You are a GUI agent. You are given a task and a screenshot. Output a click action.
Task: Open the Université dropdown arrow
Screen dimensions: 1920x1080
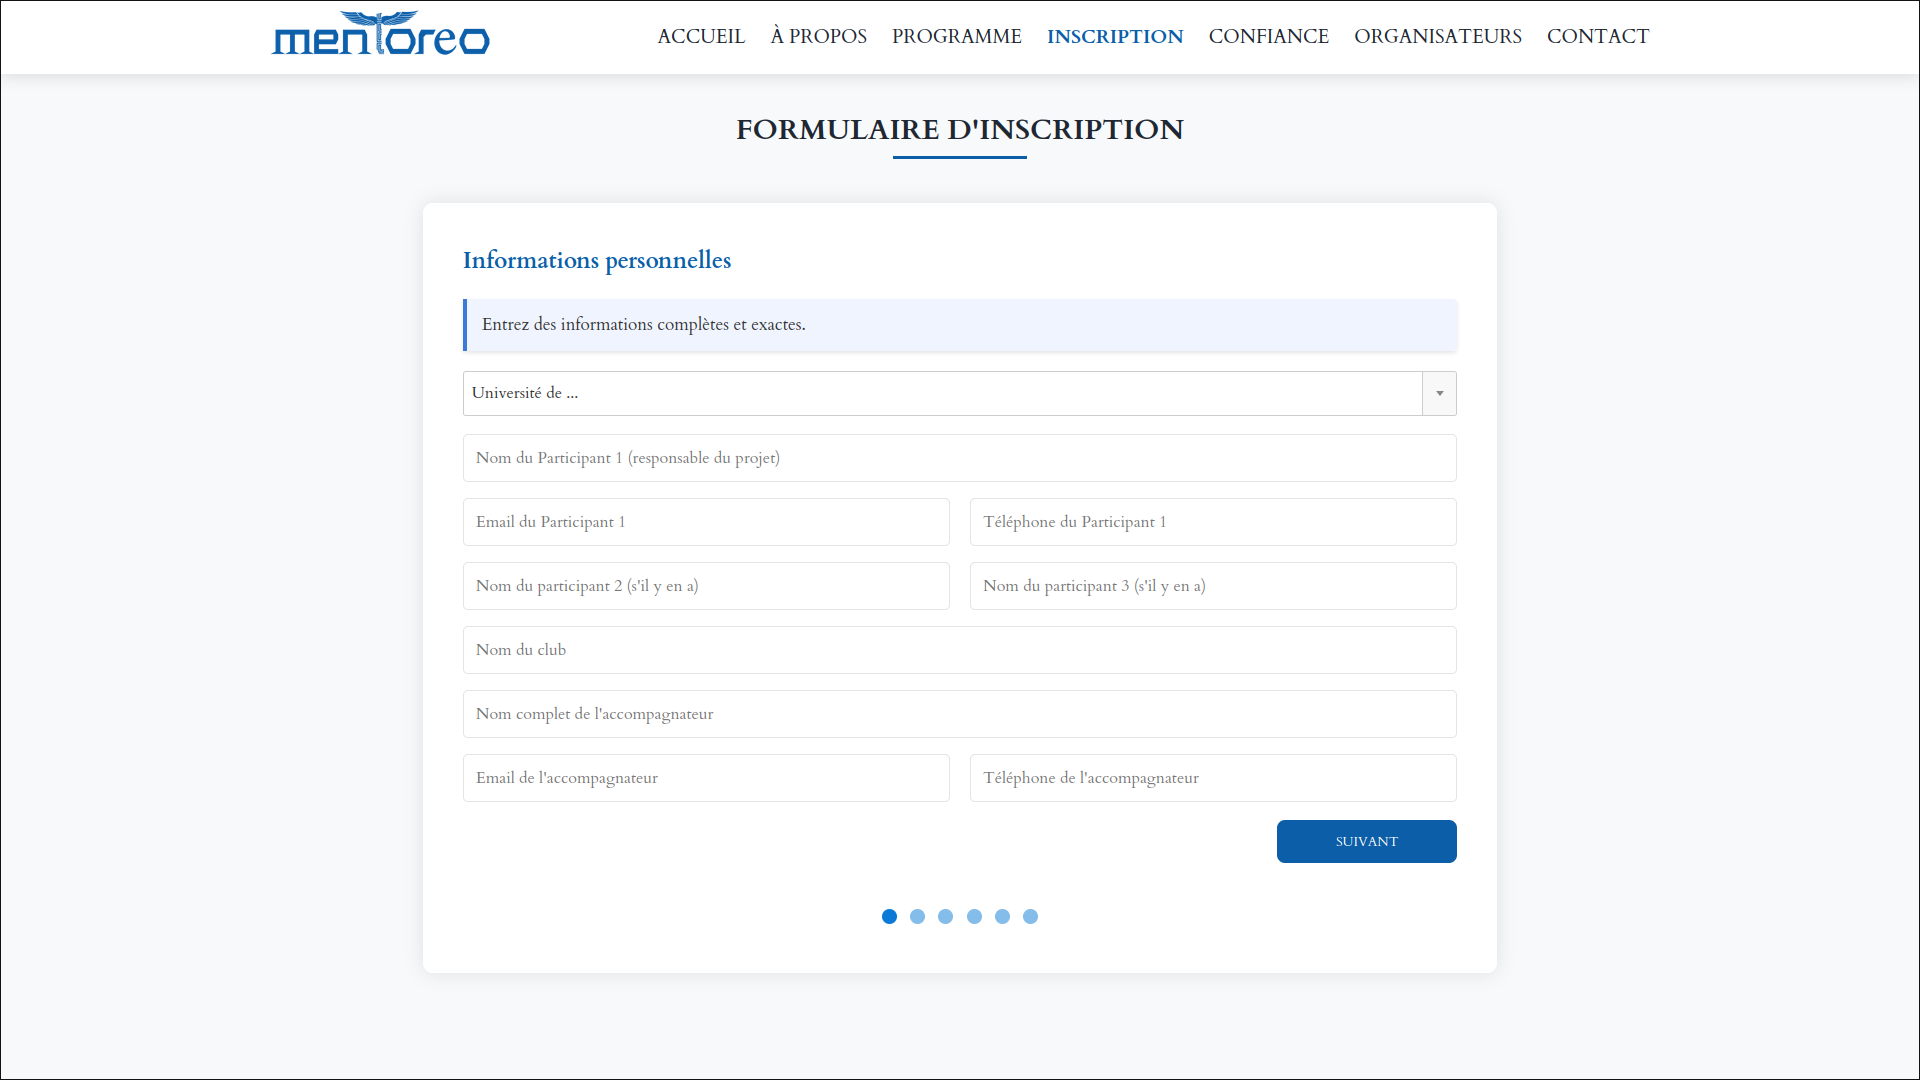click(x=1439, y=393)
